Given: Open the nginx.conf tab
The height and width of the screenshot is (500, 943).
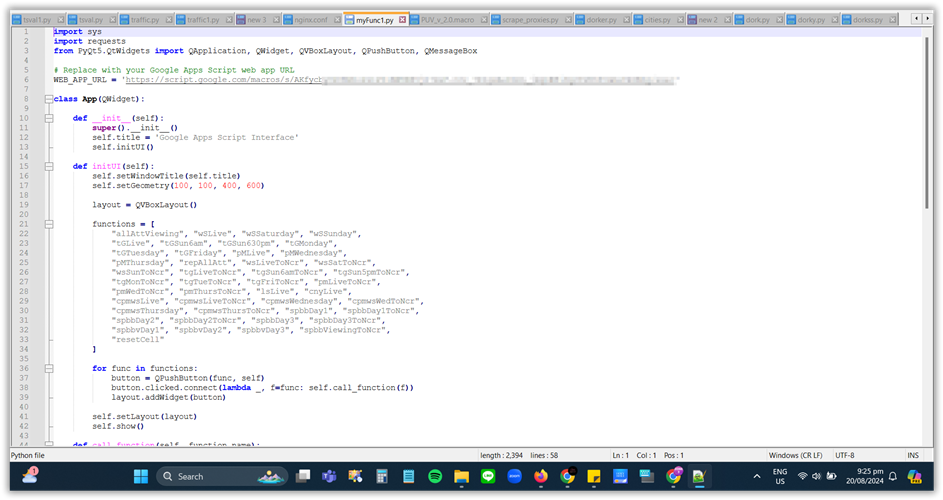Looking at the screenshot, I should point(311,20).
